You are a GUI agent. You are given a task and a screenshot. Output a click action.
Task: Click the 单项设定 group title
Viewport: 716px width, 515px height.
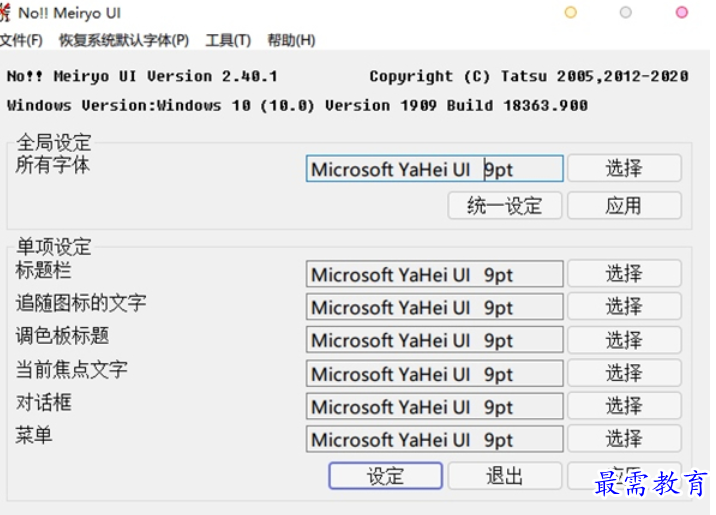54,247
